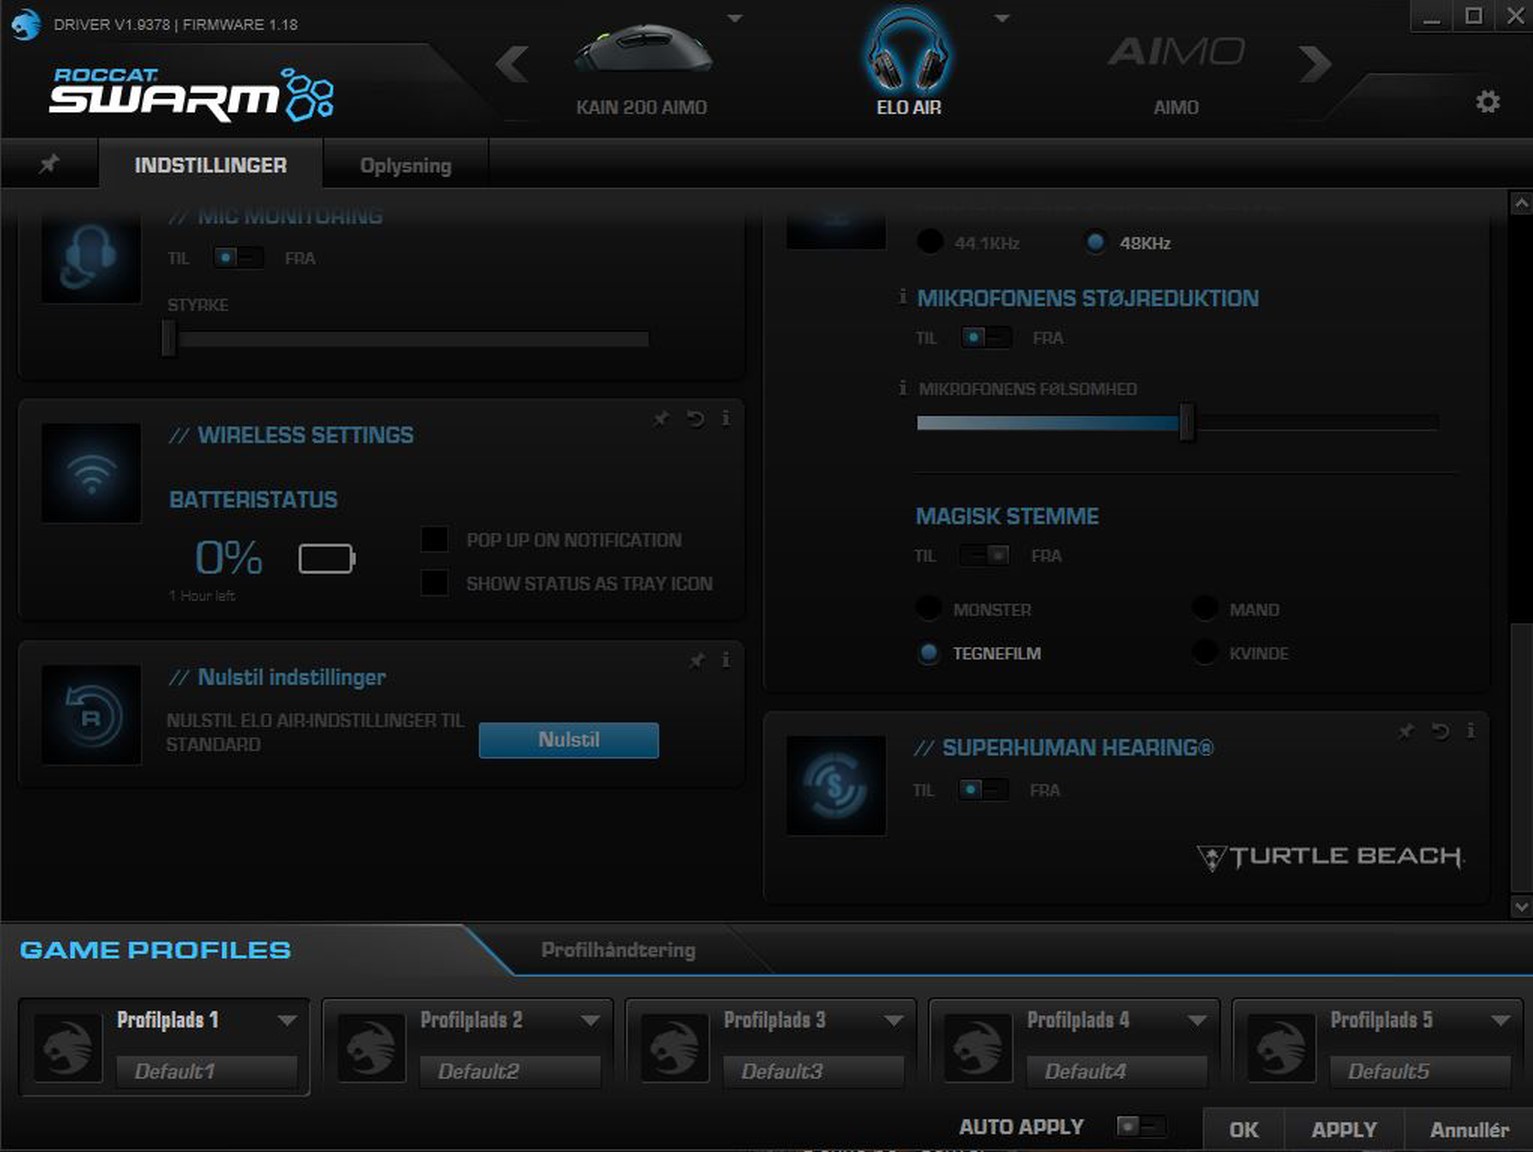The image size is (1533, 1152).
Task: Select the ELO AIR headset device
Action: click(x=908, y=62)
